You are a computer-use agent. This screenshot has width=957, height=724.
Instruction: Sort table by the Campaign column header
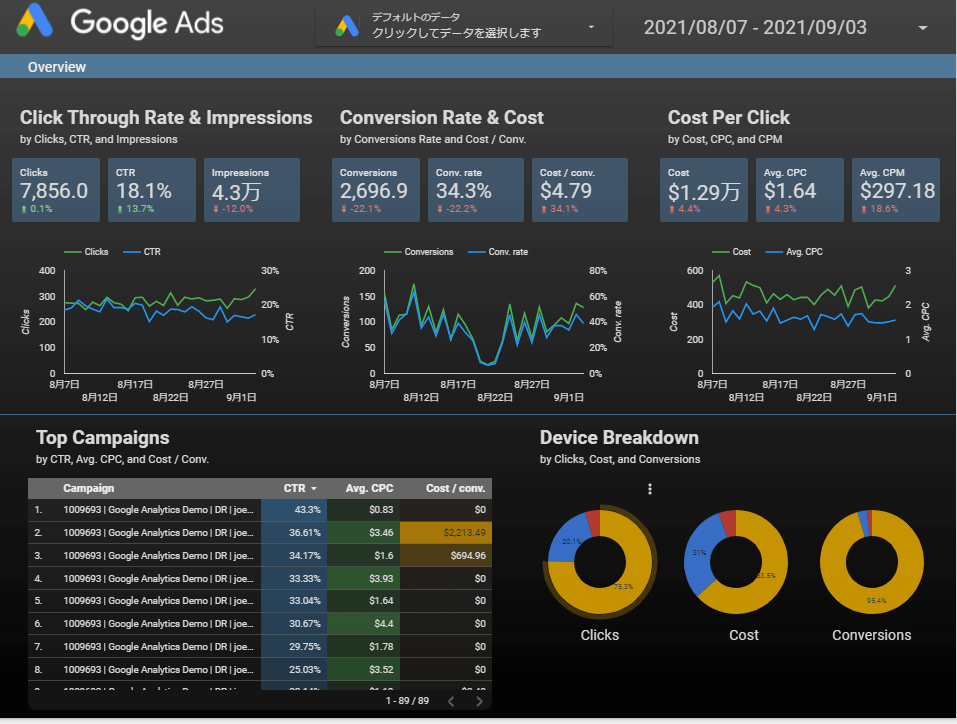(88, 488)
